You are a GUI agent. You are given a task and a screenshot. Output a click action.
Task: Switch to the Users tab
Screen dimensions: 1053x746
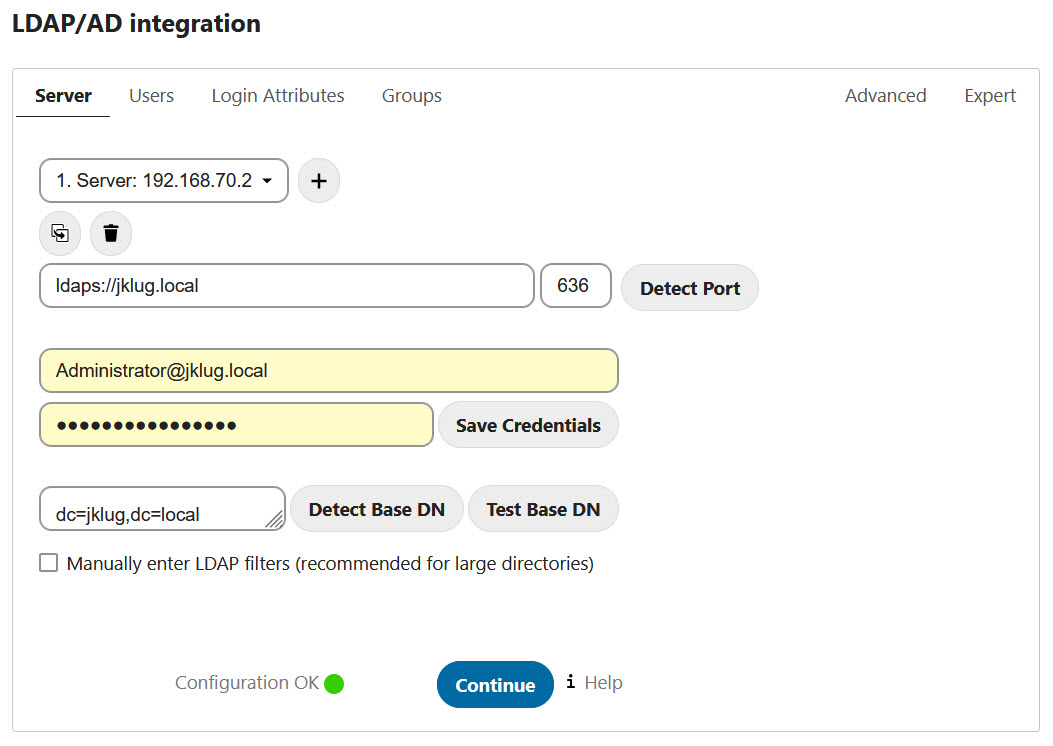pyautogui.click(x=151, y=95)
